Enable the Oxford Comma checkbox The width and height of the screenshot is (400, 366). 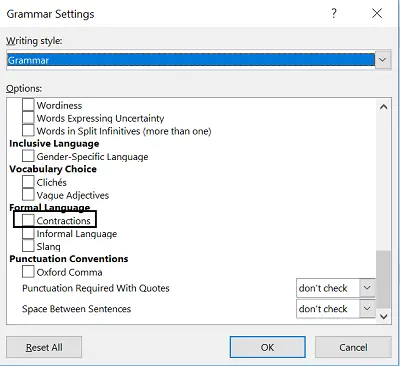28,272
